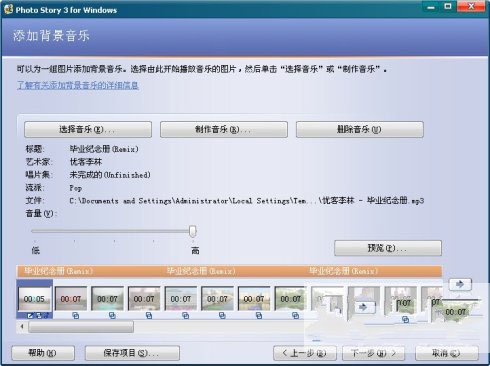Click the filmstrip scrollbar left arrow
Viewport: 490px width, 366px height.
point(22,327)
